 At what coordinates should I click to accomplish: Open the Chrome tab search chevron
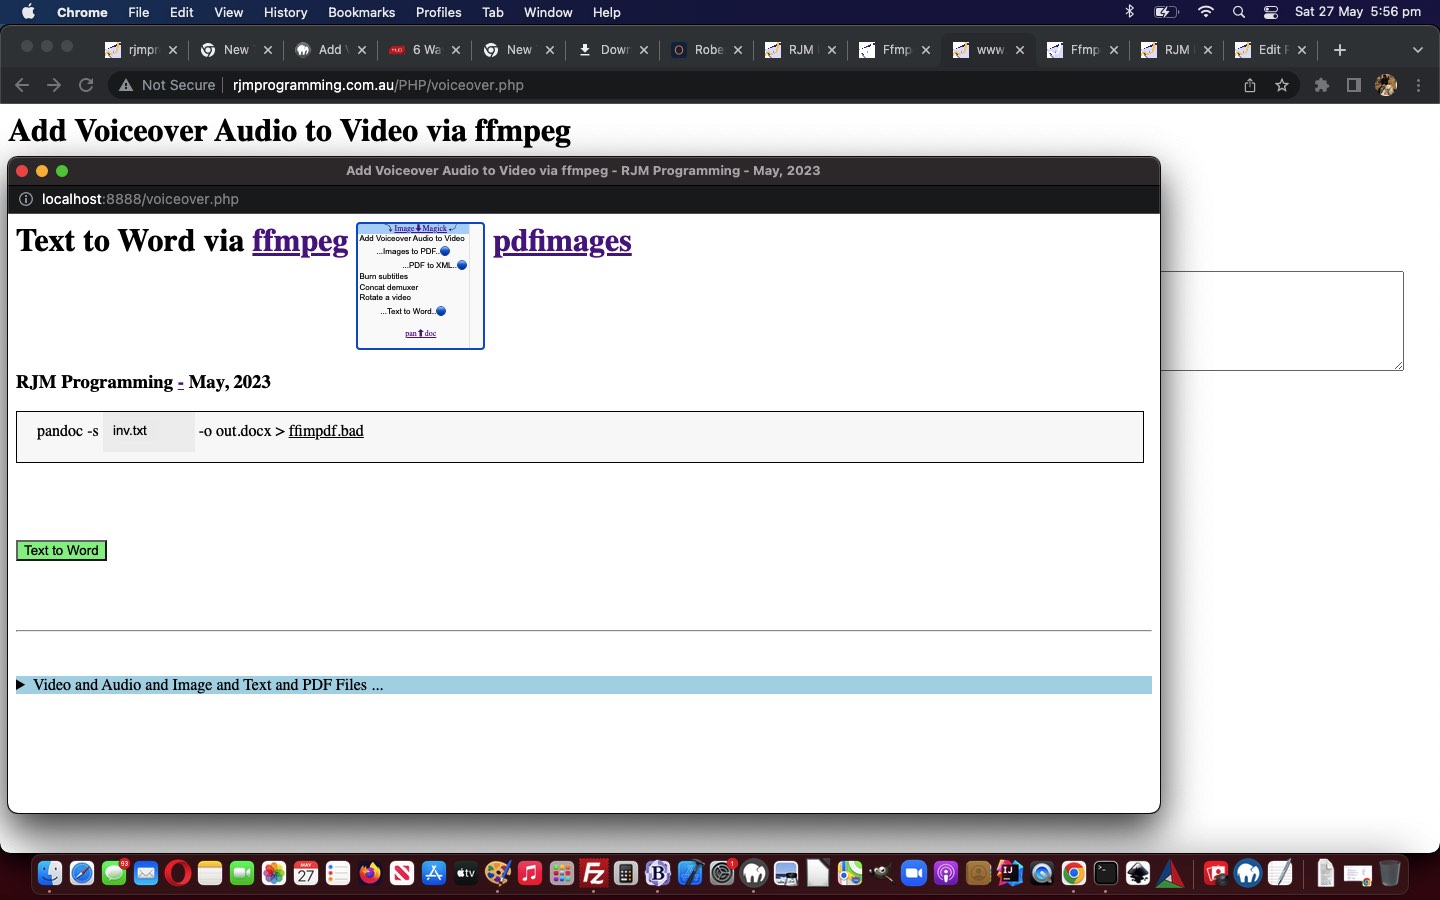click(x=1417, y=50)
